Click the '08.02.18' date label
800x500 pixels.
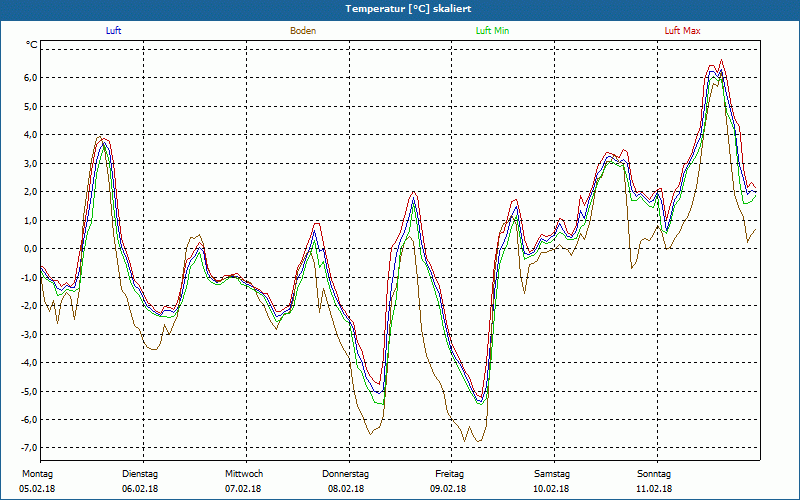tap(346, 489)
